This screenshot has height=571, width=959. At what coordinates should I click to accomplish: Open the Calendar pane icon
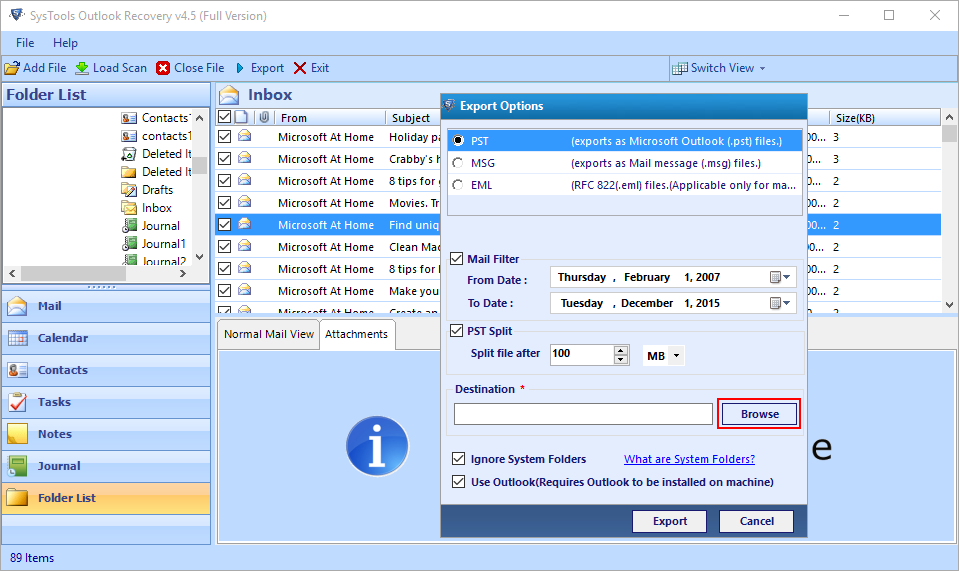click(17, 338)
